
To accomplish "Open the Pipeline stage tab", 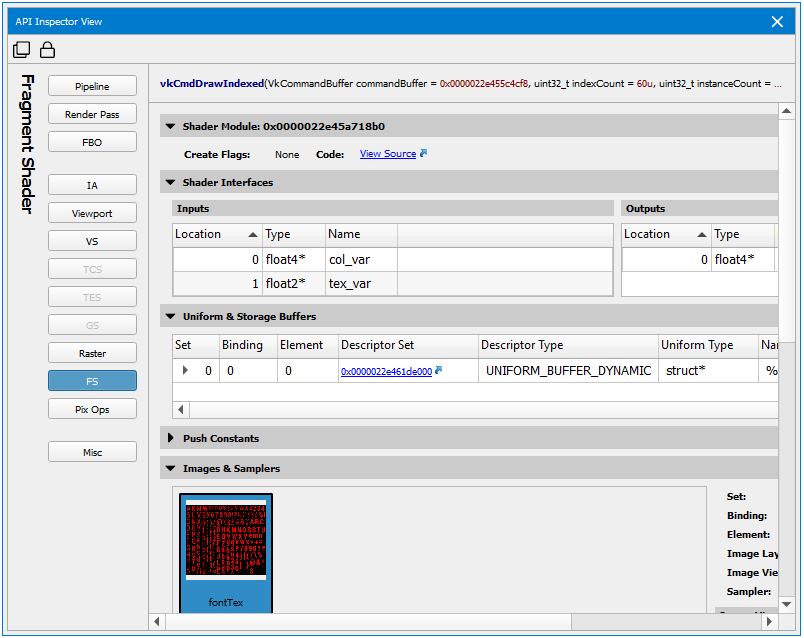I will tap(92, 87).
